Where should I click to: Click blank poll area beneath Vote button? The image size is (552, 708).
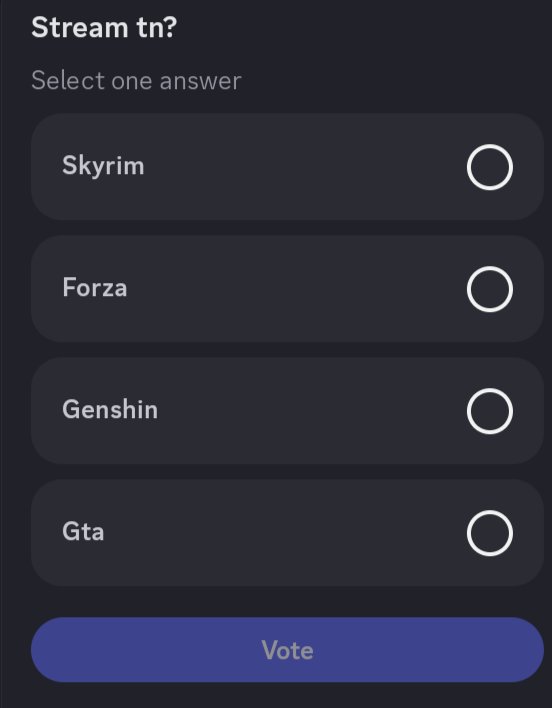point(287,695)
